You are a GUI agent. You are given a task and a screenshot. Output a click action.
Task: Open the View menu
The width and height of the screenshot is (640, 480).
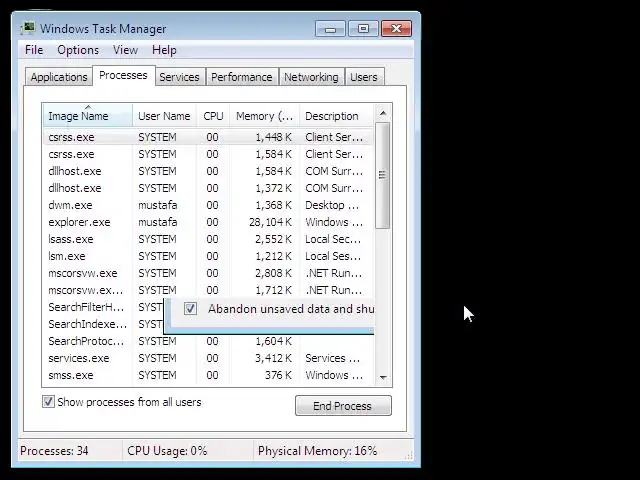click(125, 50)
